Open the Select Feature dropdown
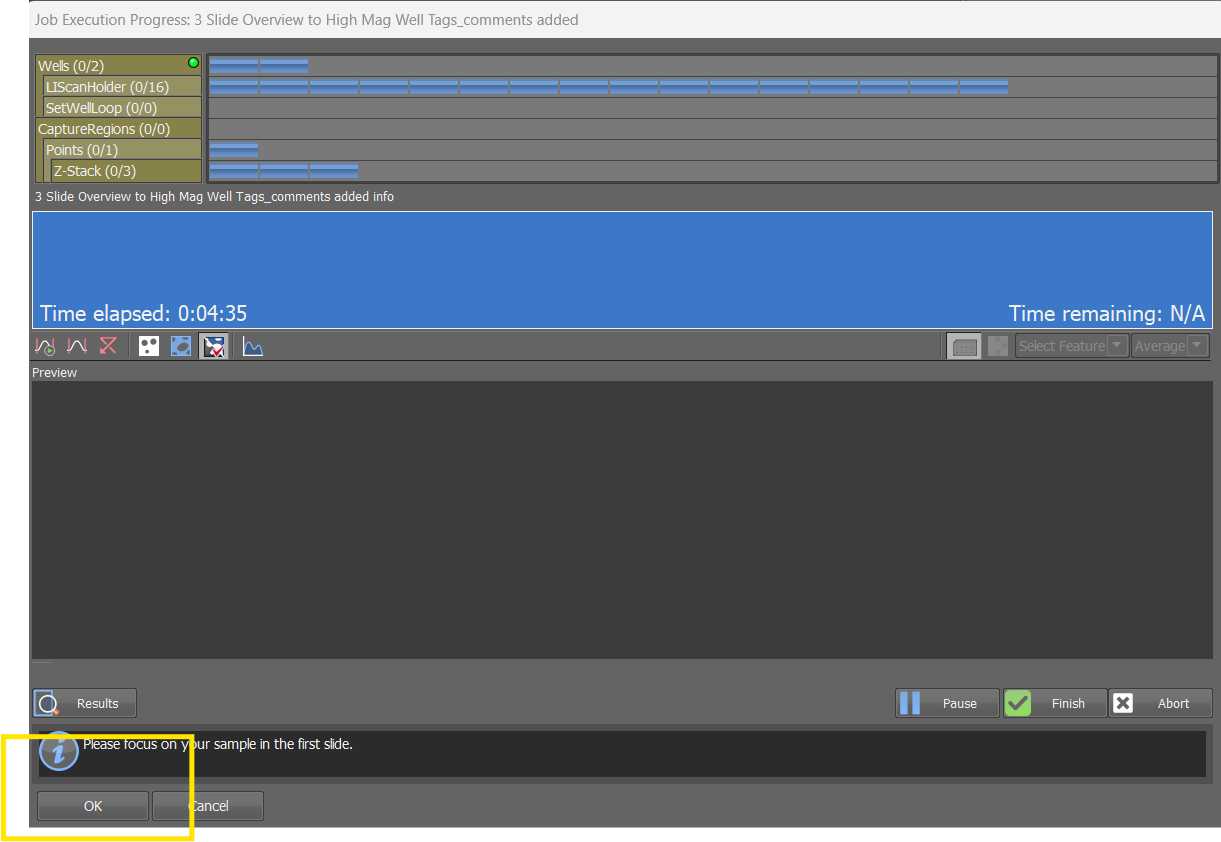The image size is (1221, 842). coord(1072,346)
